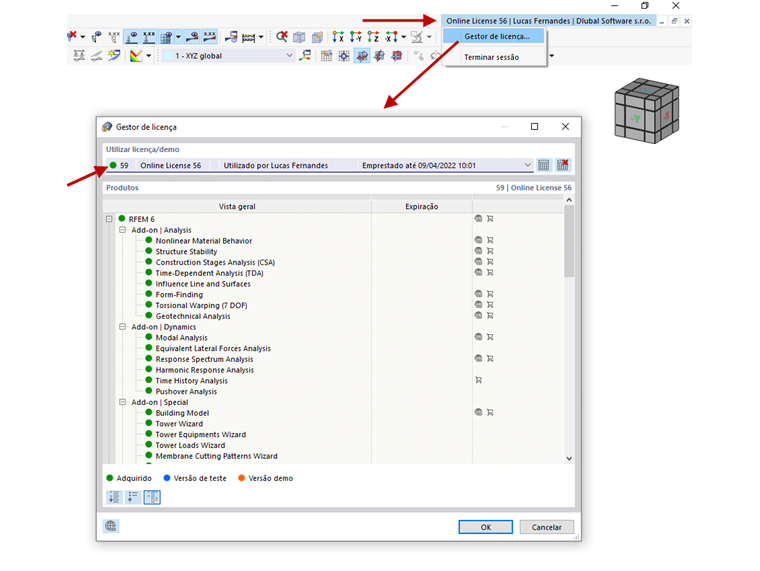Click the navigation cube in the viewport

point(647,111)
